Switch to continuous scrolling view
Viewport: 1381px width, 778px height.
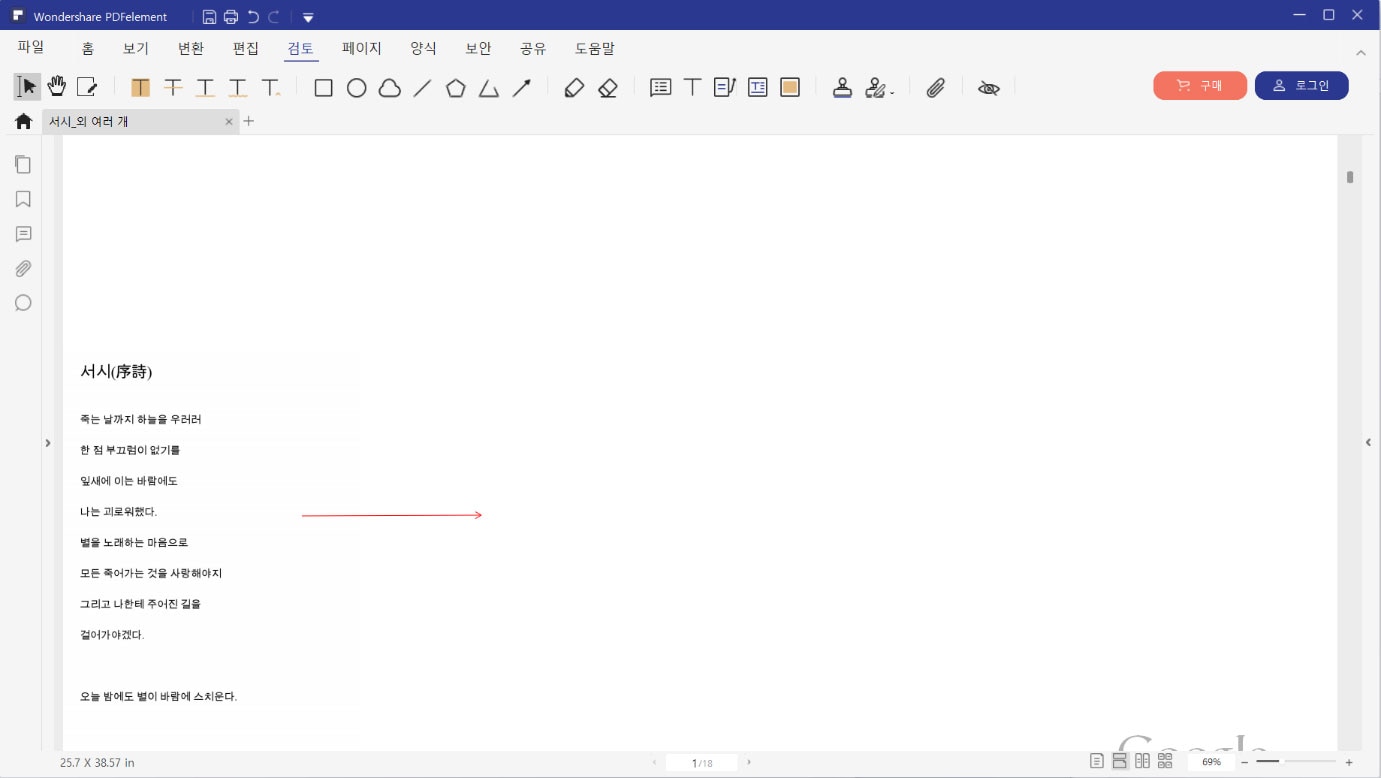coord(1119,762)
